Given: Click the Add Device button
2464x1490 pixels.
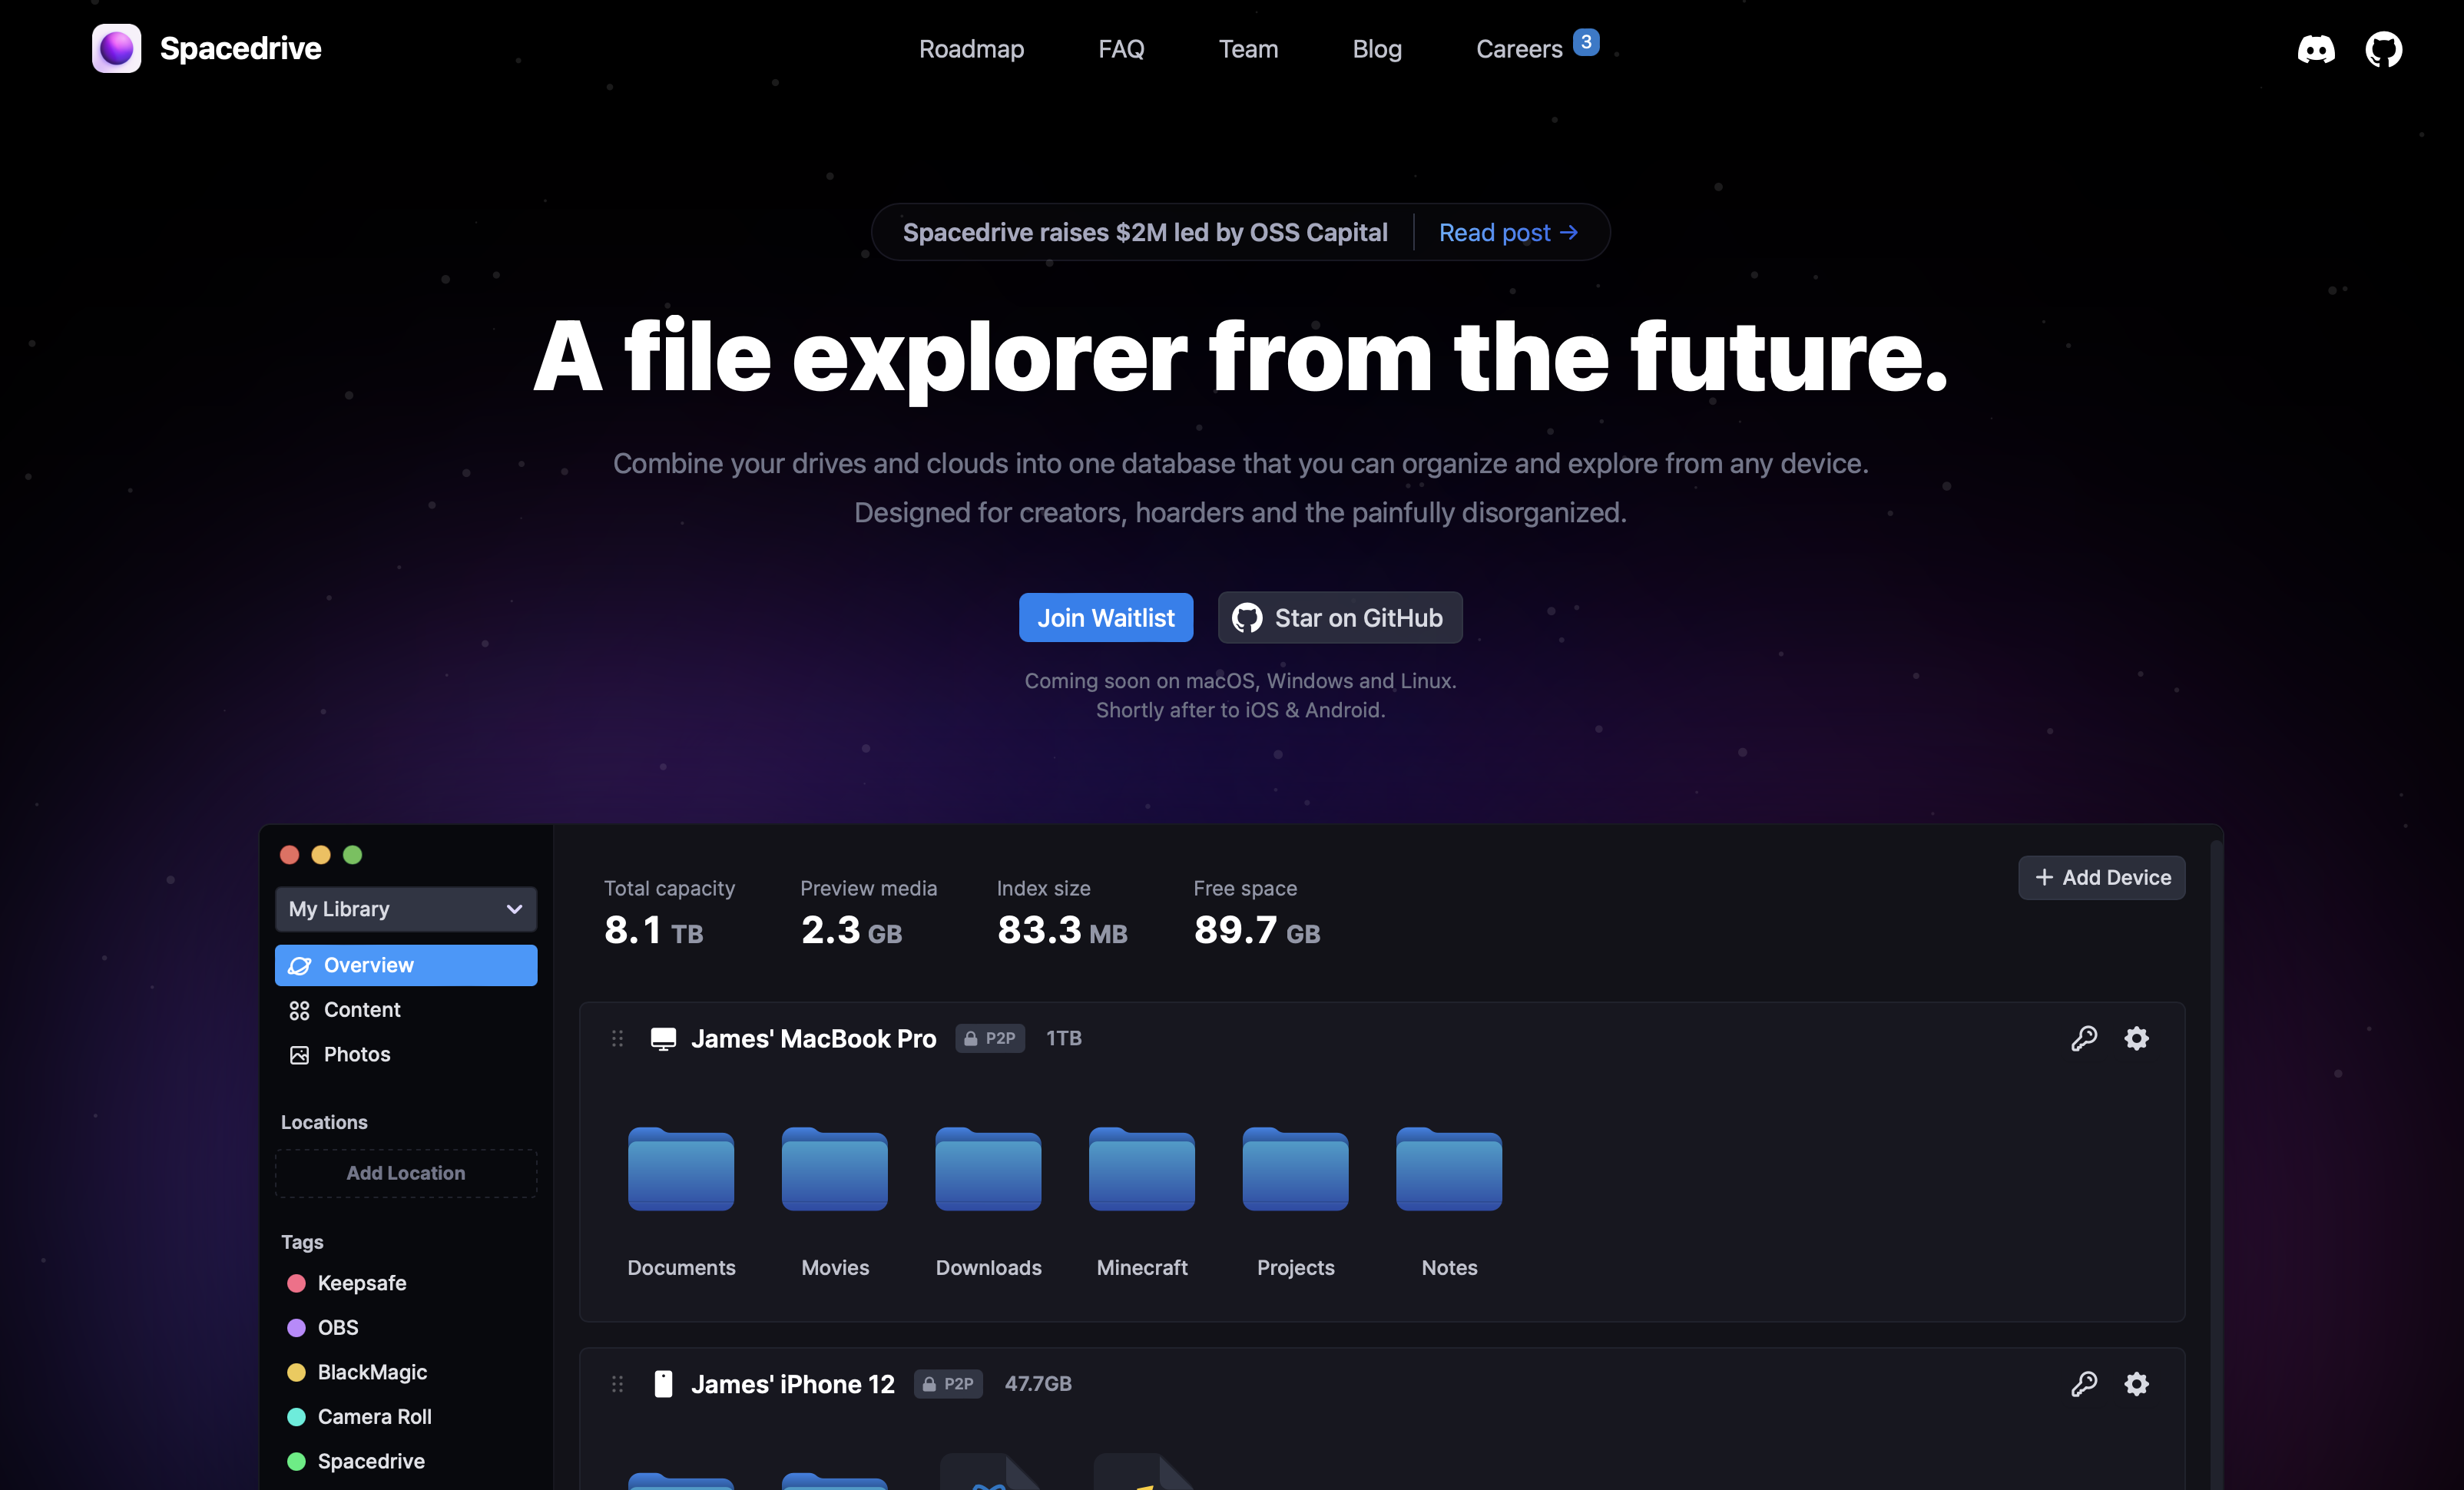Looking at the screenshot, I should tap(2101, 877).
